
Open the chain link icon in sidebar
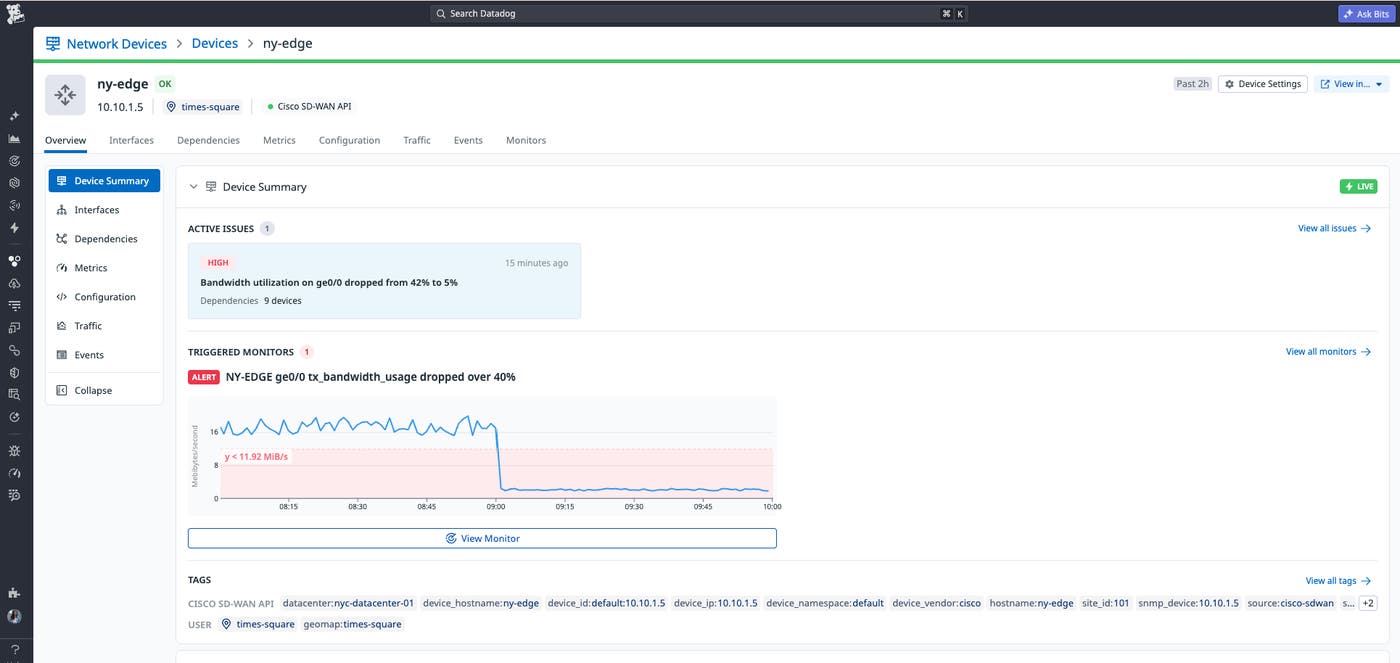[14, 350]
